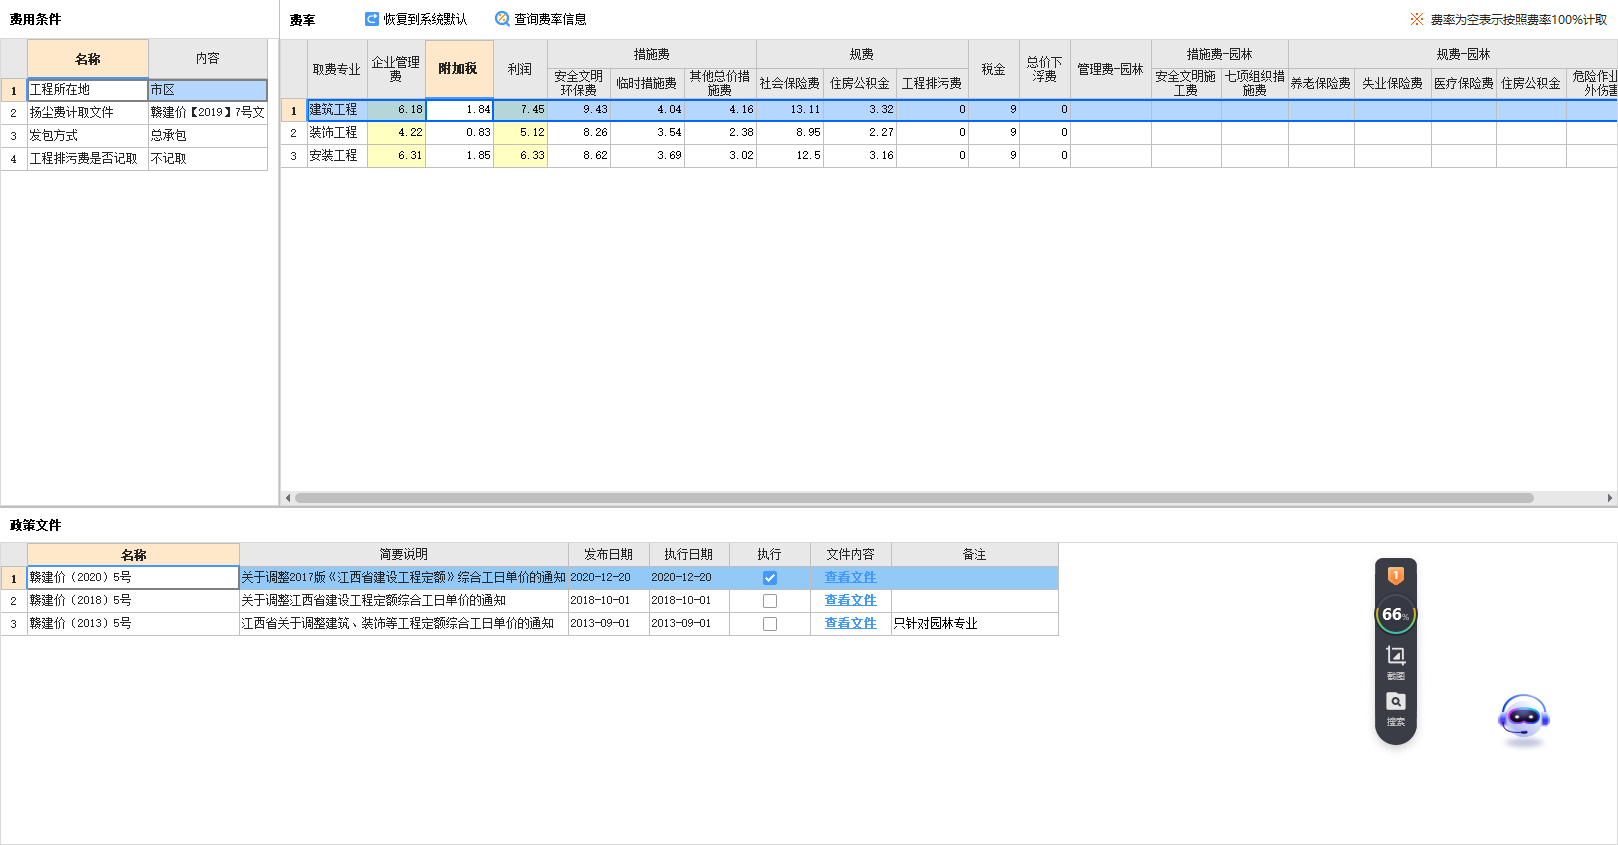Click the 工程排污费 column header
The width and height of the screenshot is (1618, 845).
click(x=932, y=83)
